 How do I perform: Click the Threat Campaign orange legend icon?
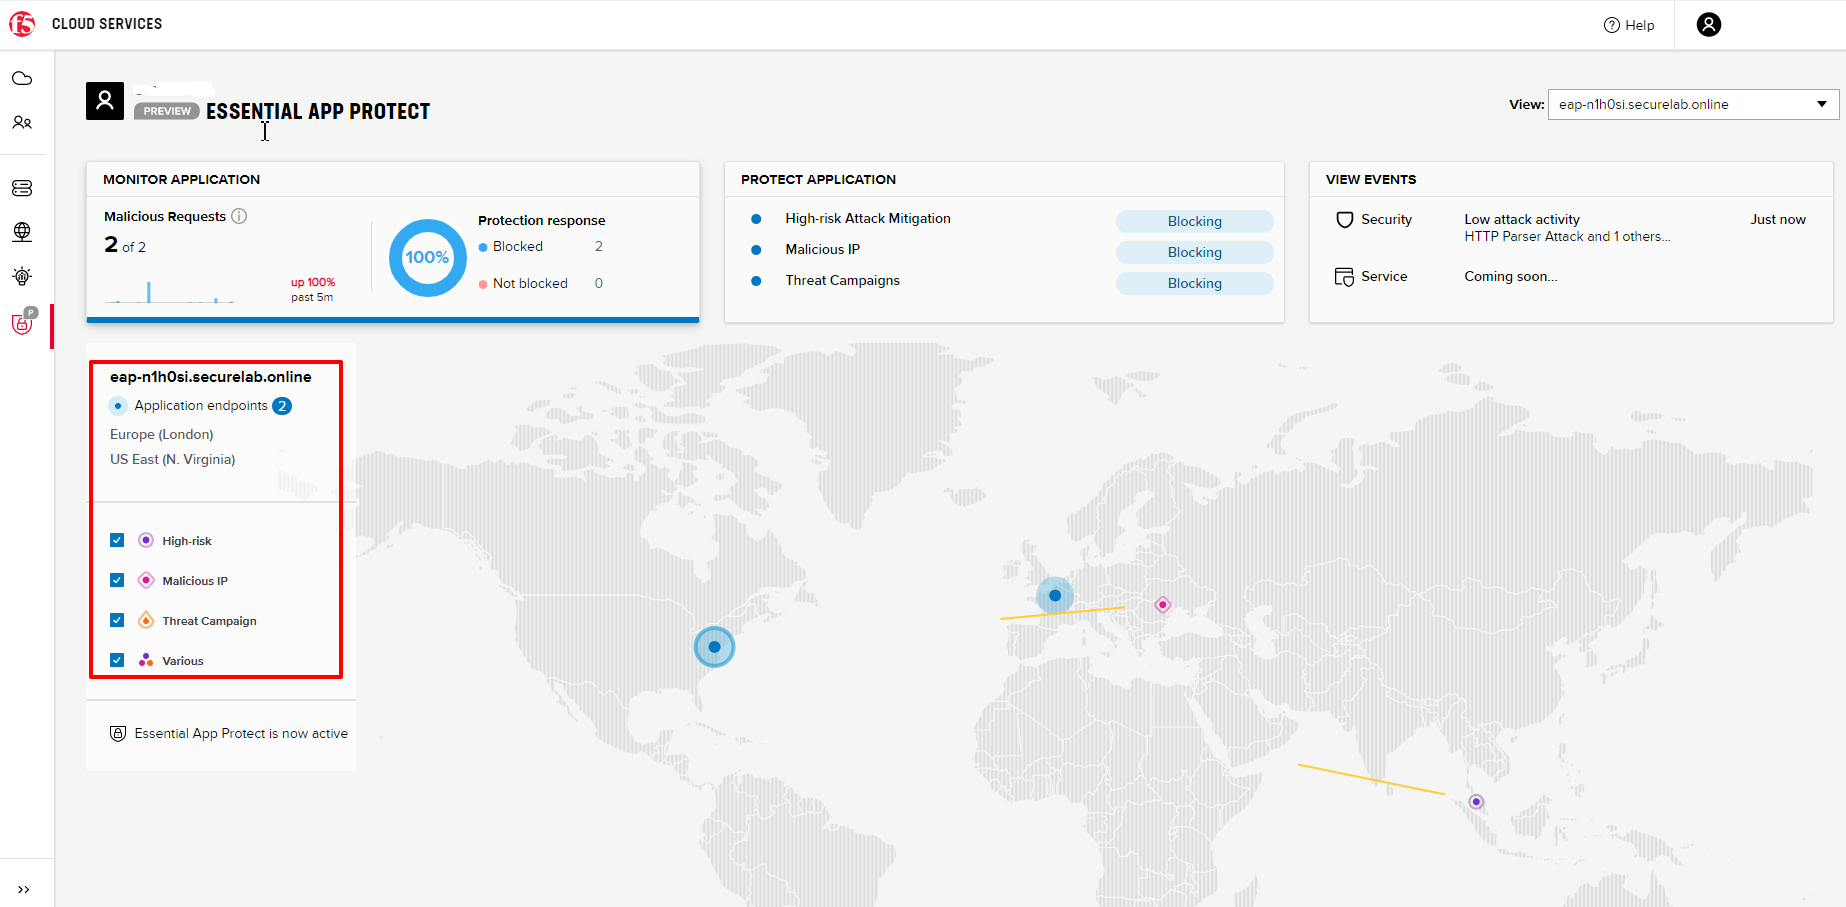146,620
